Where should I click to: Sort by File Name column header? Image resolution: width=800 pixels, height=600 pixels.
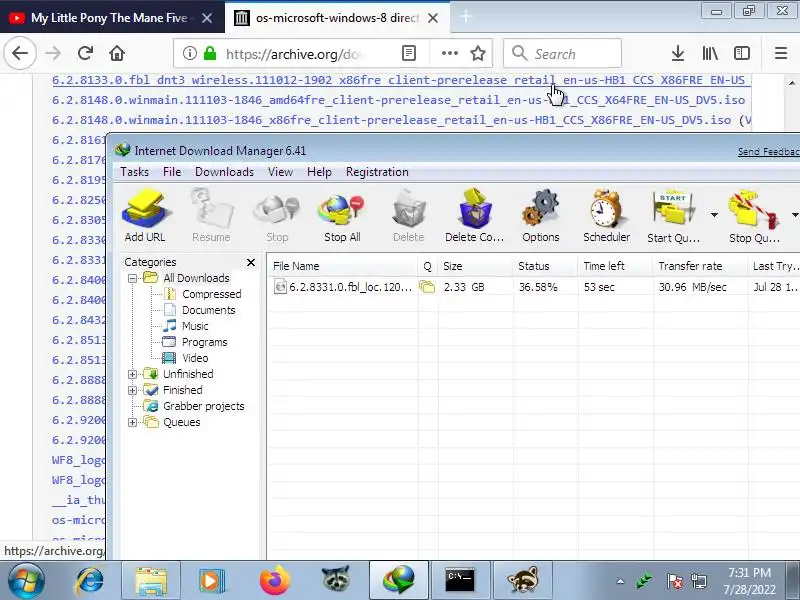(342, 266)
